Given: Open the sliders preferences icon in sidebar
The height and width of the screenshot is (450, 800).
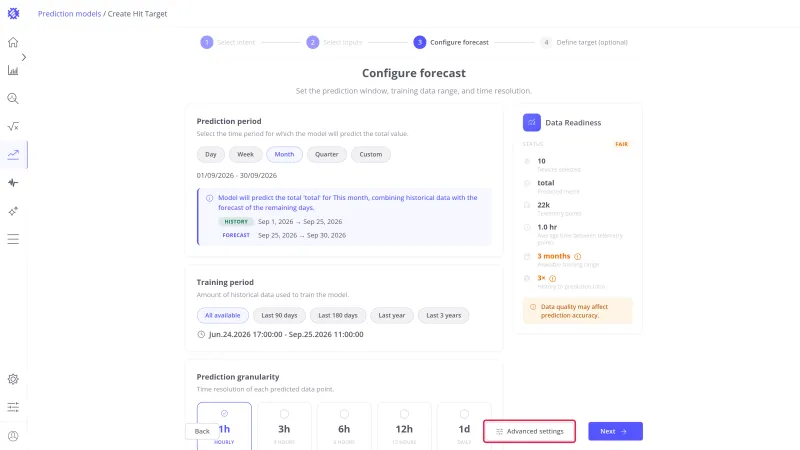Looking at the screenshot, I should pos(13,407).
